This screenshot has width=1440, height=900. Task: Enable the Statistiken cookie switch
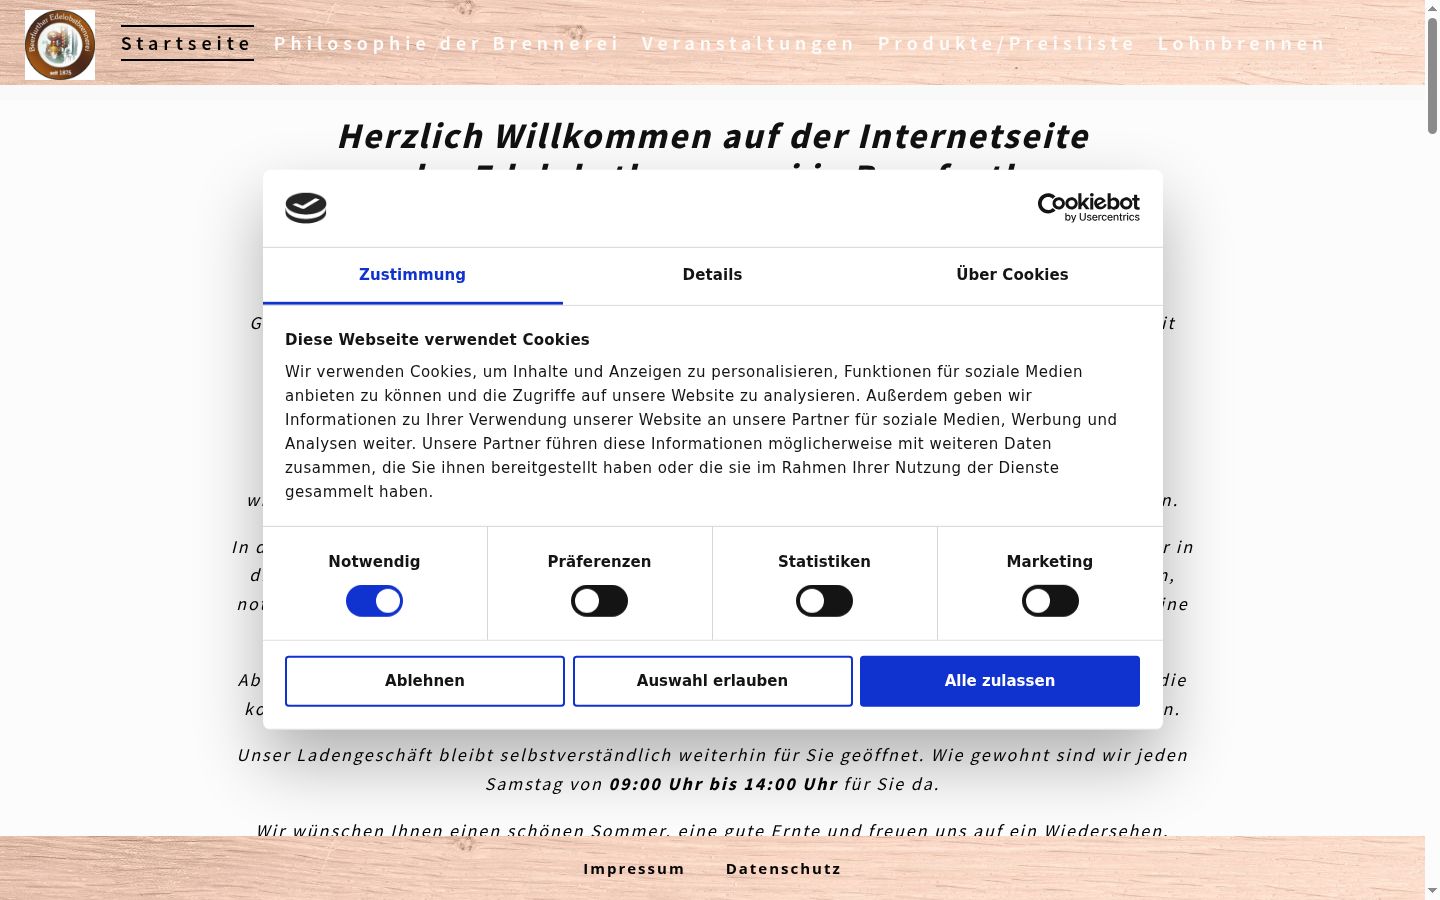click(824, 601)
